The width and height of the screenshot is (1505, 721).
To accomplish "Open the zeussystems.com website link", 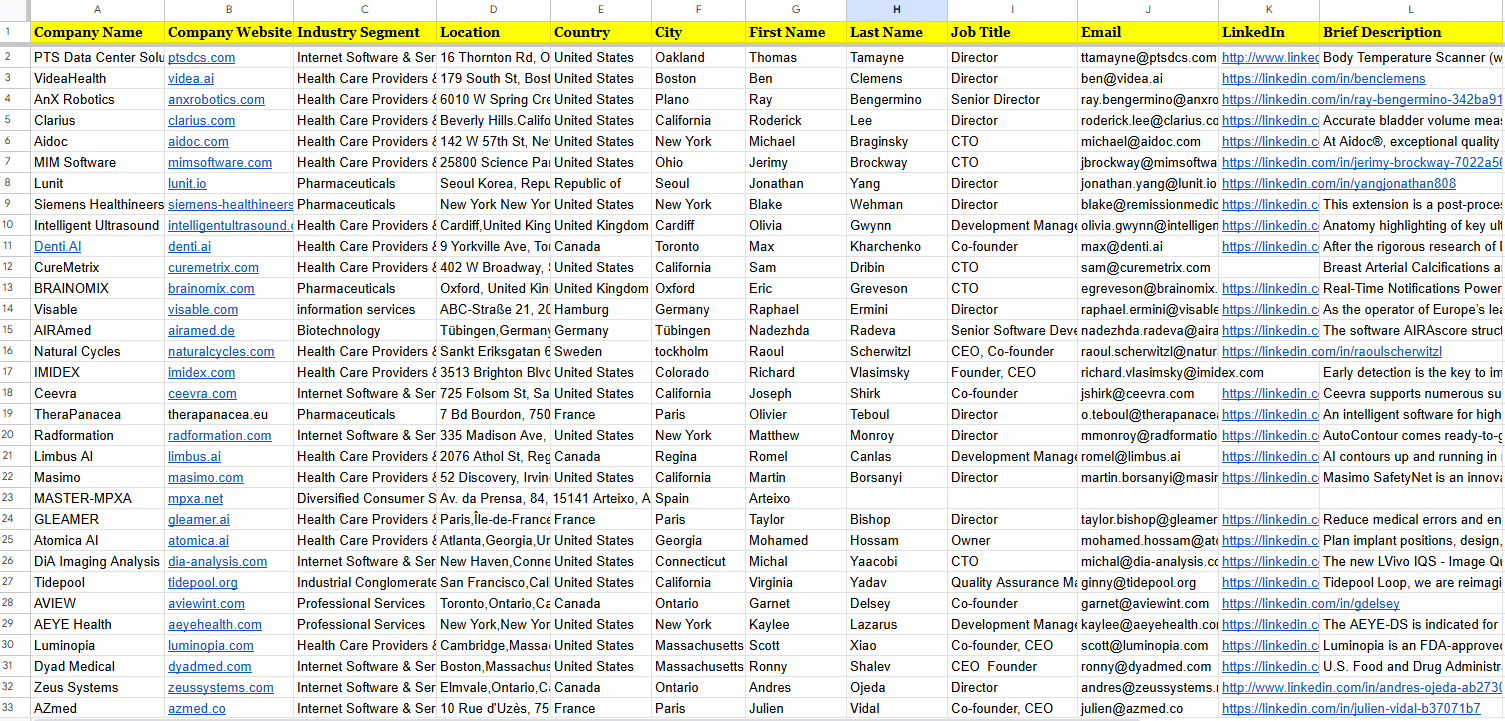I will 220,688.
